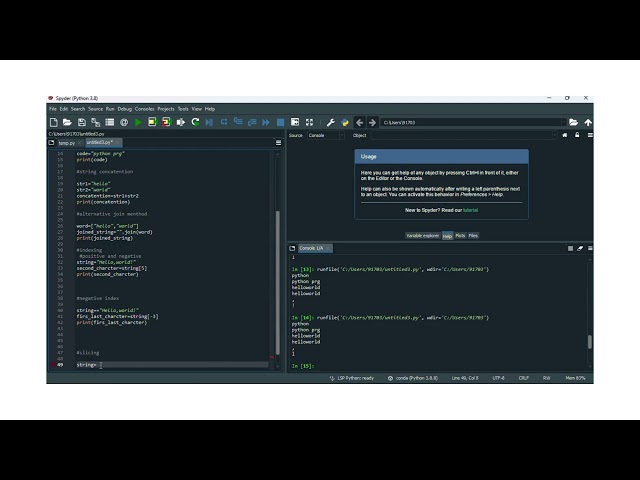Image resolution: width=640 pixels, height=480 pixels.
Task: Click LSP Python: ready status
Action: coord(352,378)
